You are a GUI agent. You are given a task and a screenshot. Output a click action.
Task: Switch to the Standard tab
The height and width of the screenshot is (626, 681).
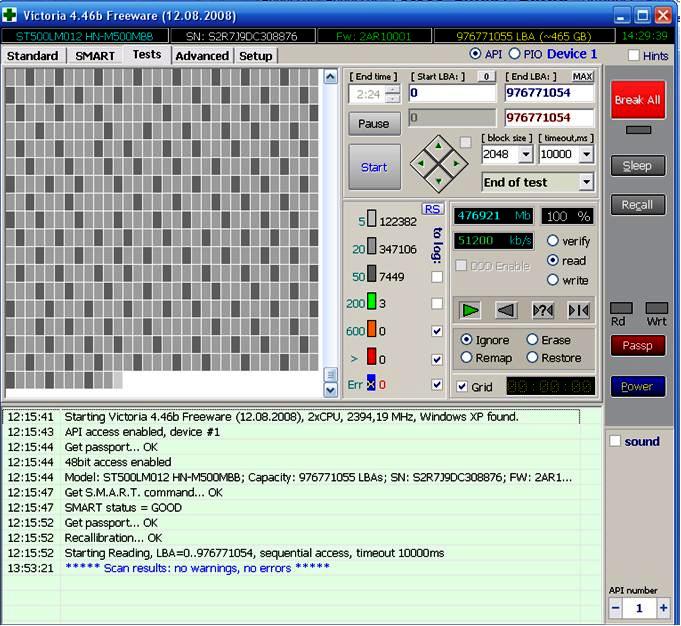pyautogui.click(x=33, y=56)
